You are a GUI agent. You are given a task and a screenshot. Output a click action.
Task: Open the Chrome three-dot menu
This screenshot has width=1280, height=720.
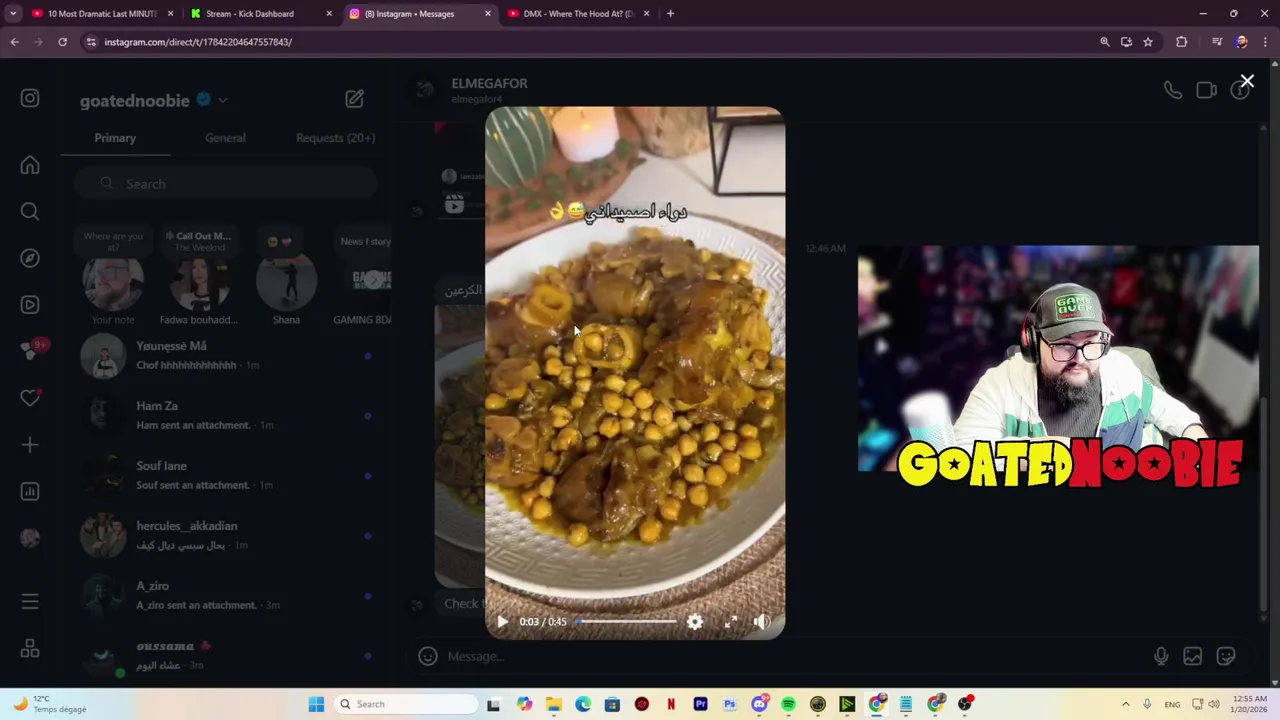coord(1265,42)
